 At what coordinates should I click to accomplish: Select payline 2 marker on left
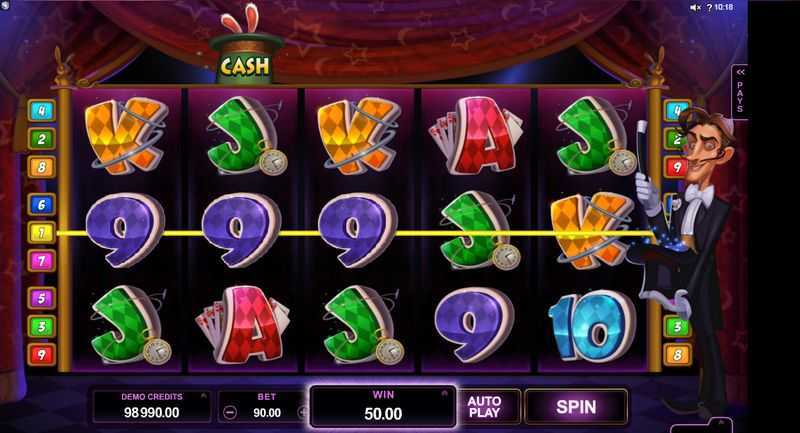[x=42, y=139]
